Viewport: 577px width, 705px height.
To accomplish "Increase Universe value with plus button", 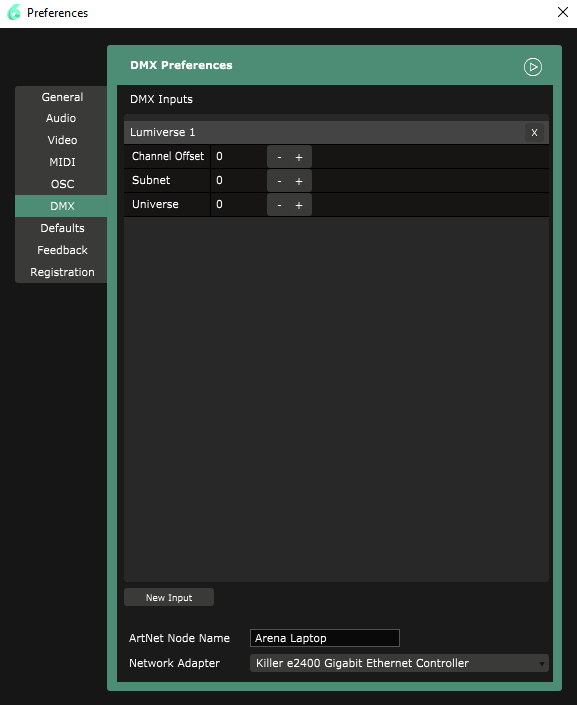I will (299, 205).
